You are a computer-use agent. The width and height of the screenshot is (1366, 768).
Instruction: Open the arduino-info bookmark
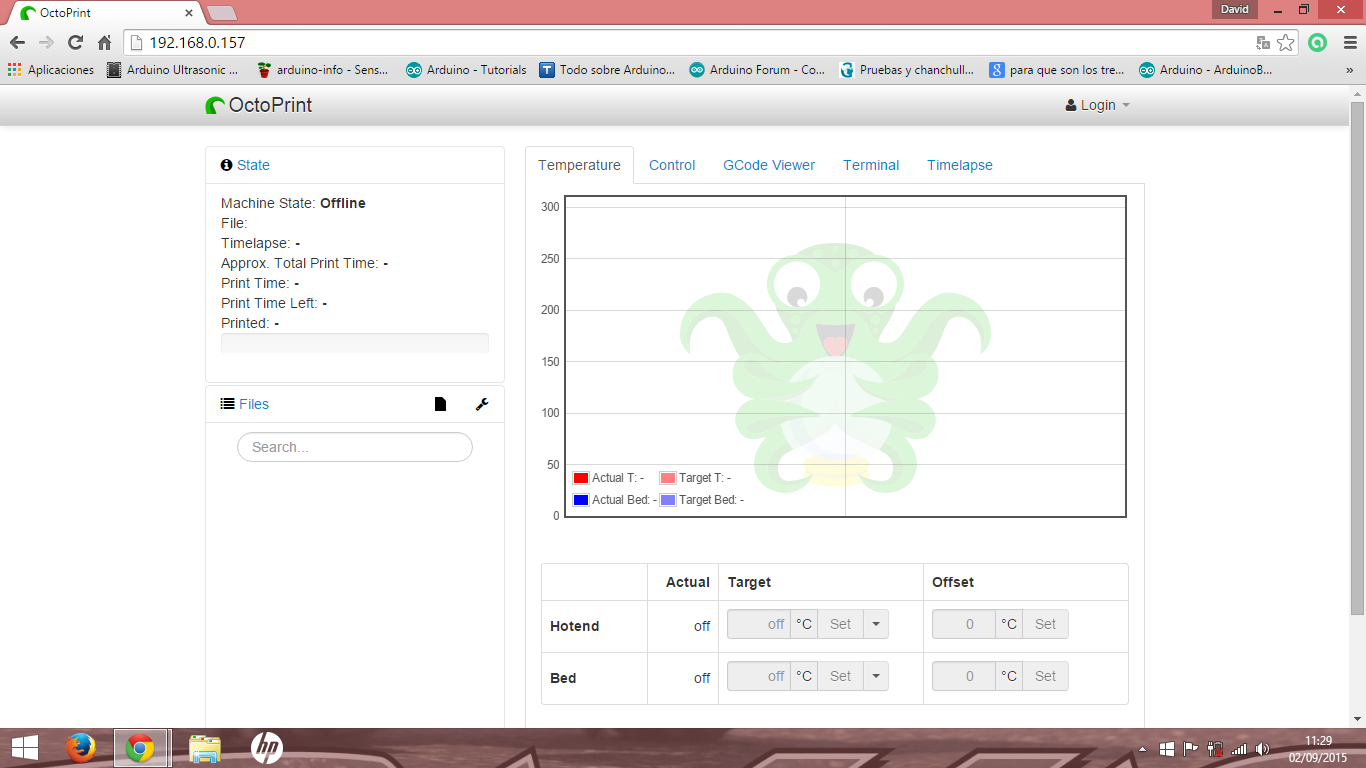click(323, 70)
